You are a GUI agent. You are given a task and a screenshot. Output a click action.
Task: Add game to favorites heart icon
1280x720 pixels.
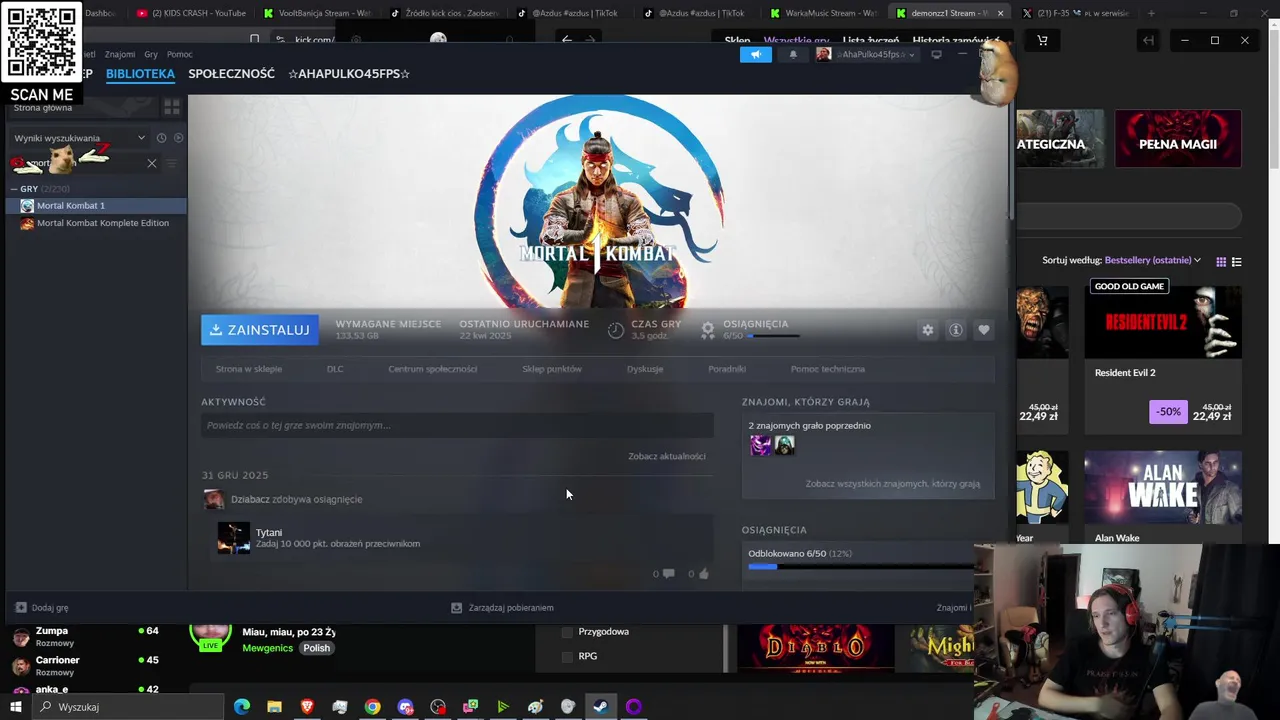tap(984, 330)
